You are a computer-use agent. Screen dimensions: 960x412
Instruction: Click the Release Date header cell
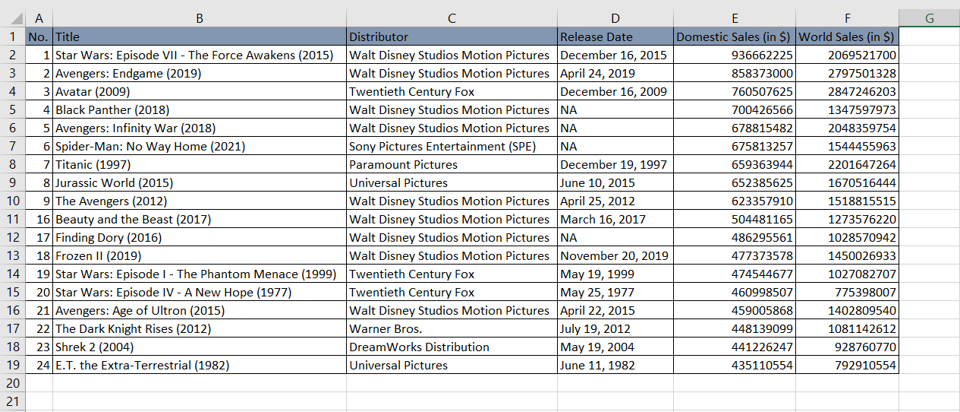615,37
